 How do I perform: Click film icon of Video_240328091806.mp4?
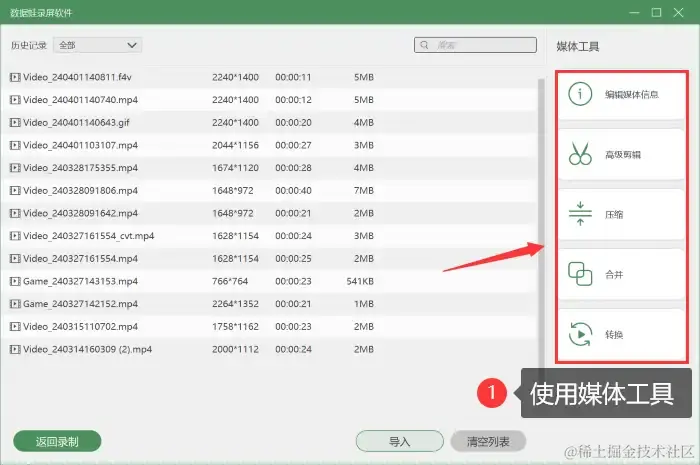pos(15,191)
